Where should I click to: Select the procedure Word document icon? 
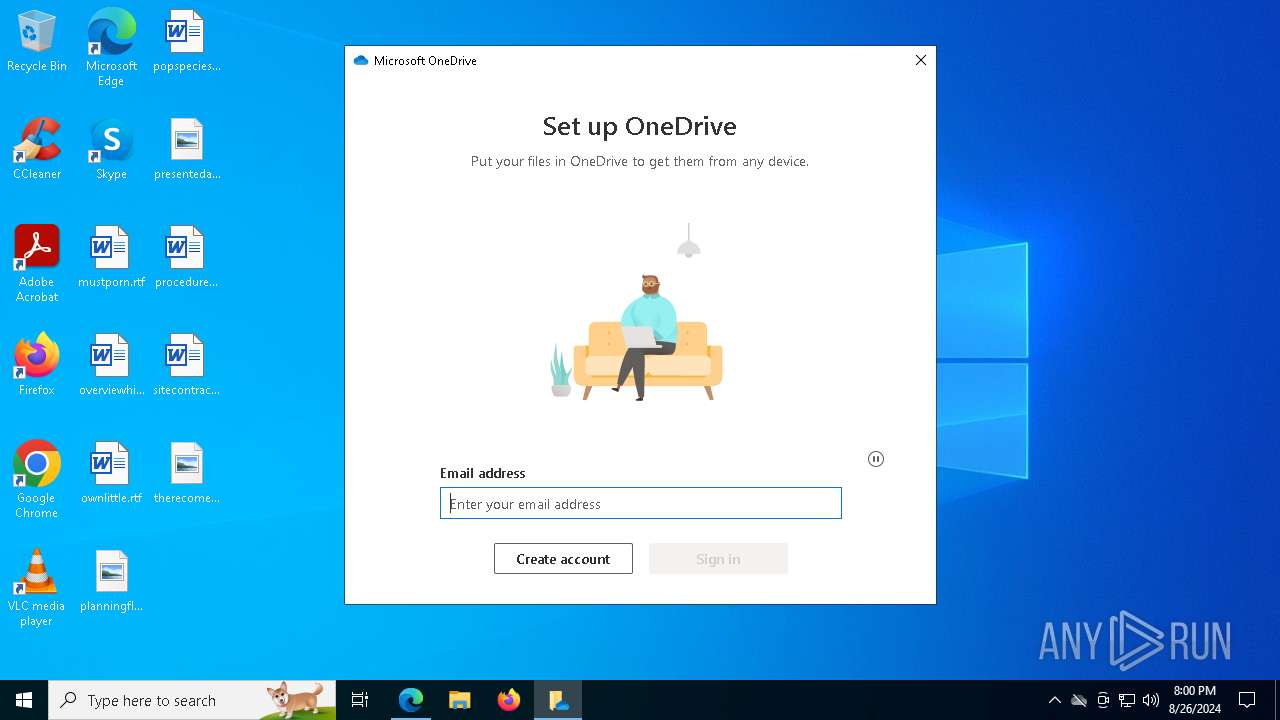[186, 258]
